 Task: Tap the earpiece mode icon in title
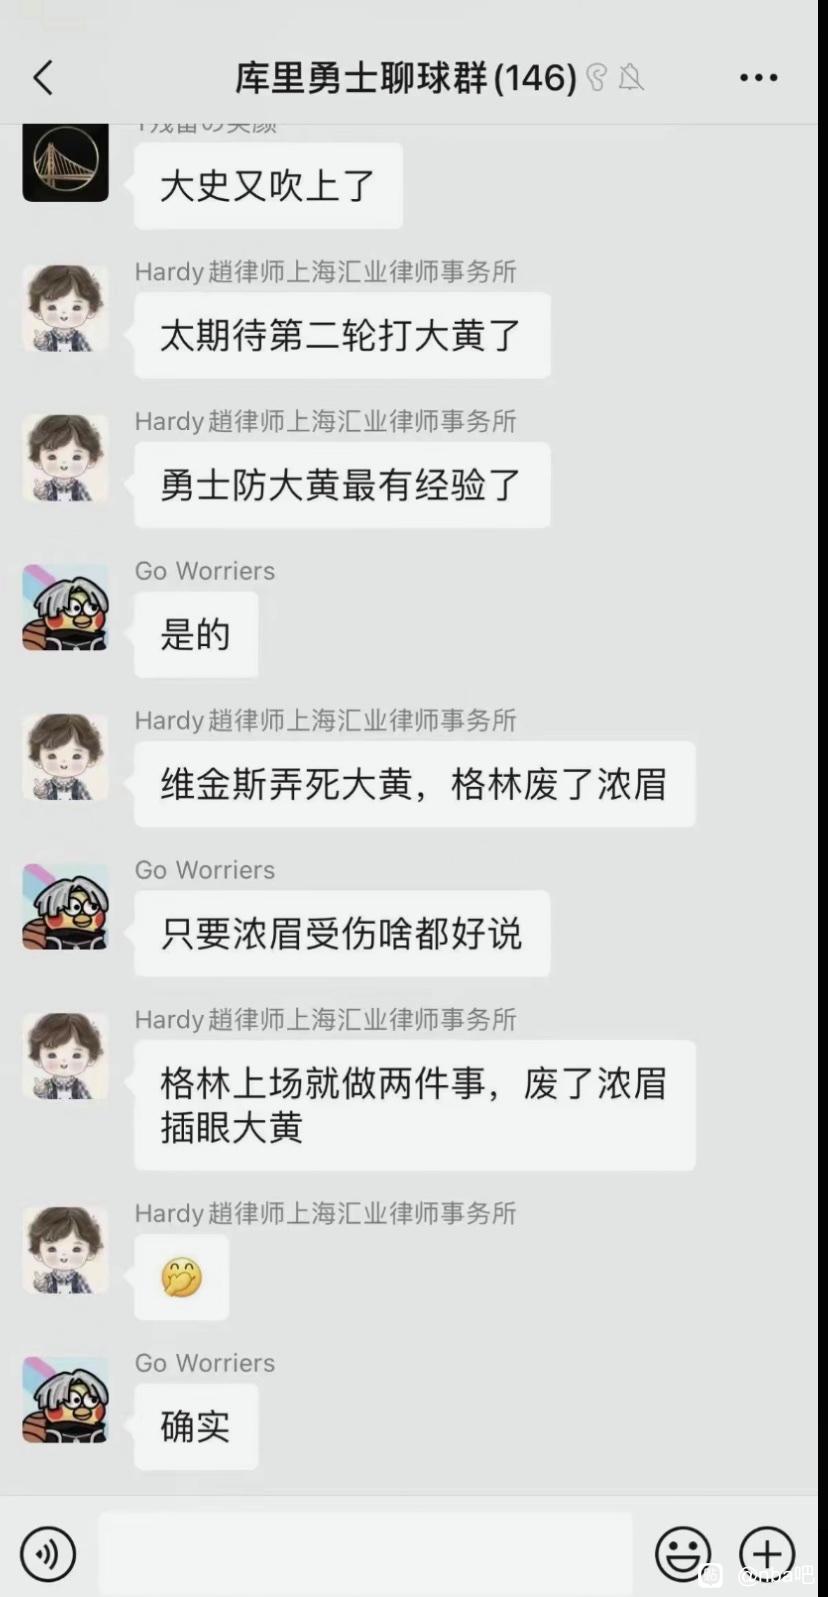pyautogui.click(x=597, y=77)
